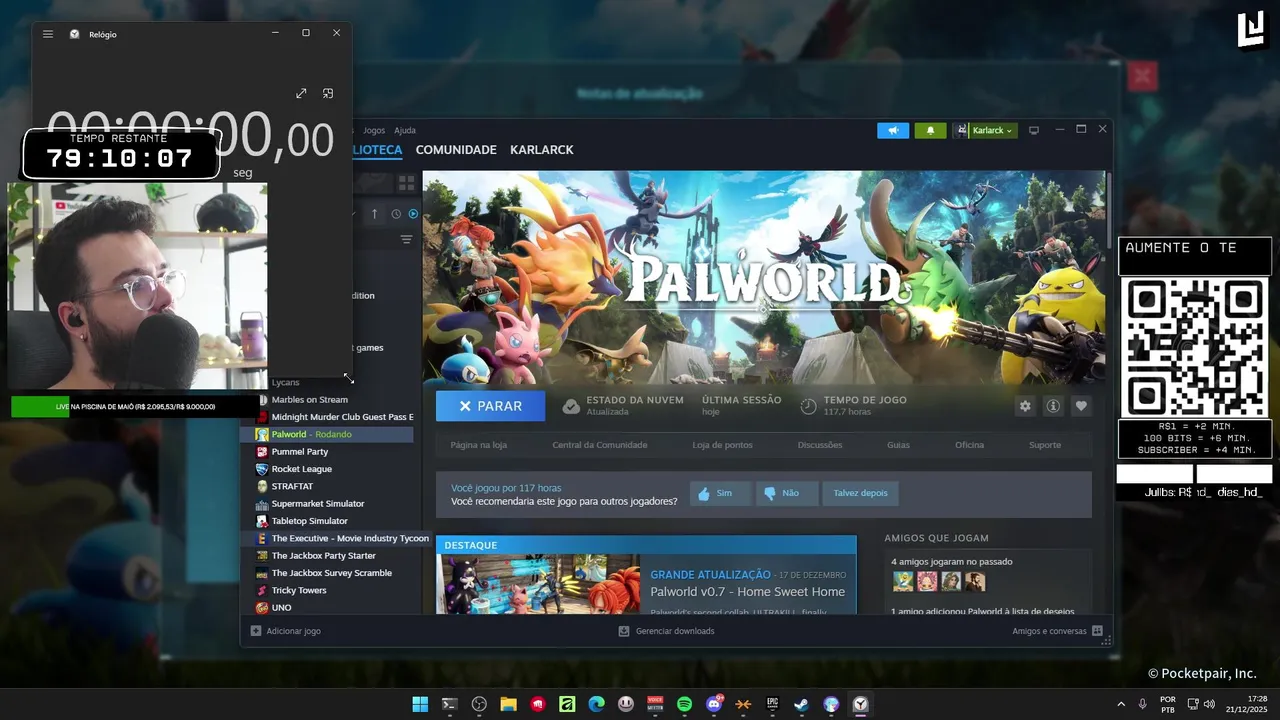Click first friend avatar under Amigos que jogam
Image resolution: width=1280 pixels, height=720 pixels.
(x=903, y=581)
